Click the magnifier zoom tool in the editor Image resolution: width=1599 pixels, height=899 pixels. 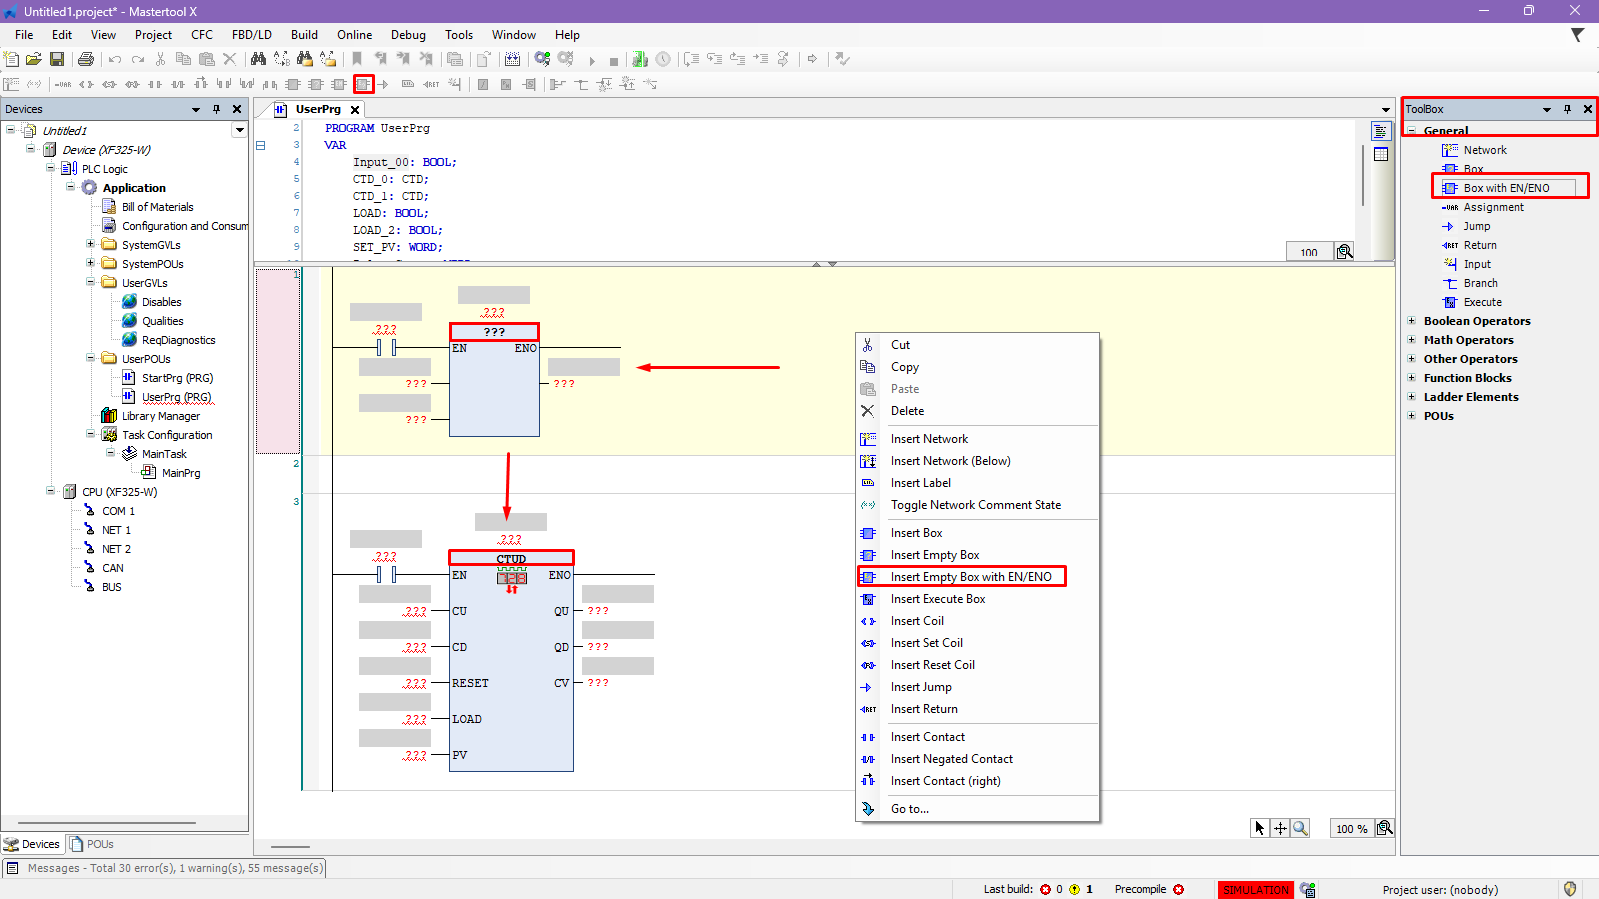pyautogui.click(x=1300, y=828)
